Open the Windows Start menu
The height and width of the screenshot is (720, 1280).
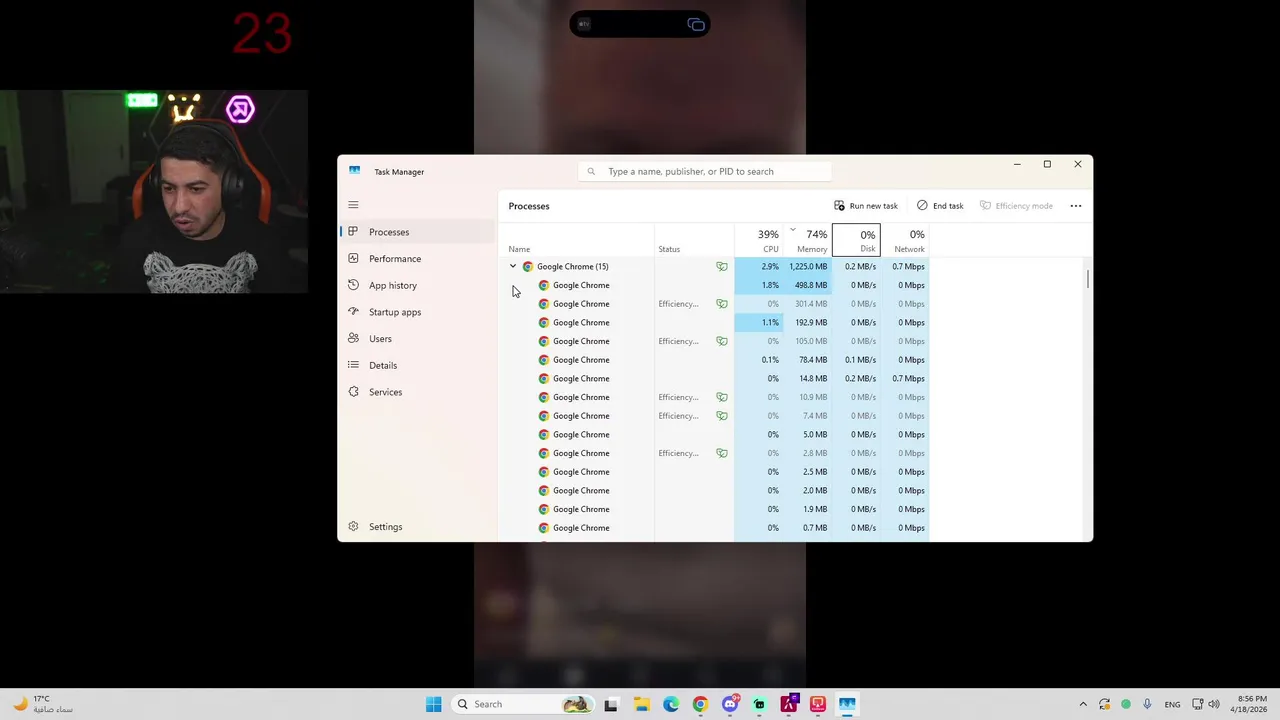click(433, 704)
